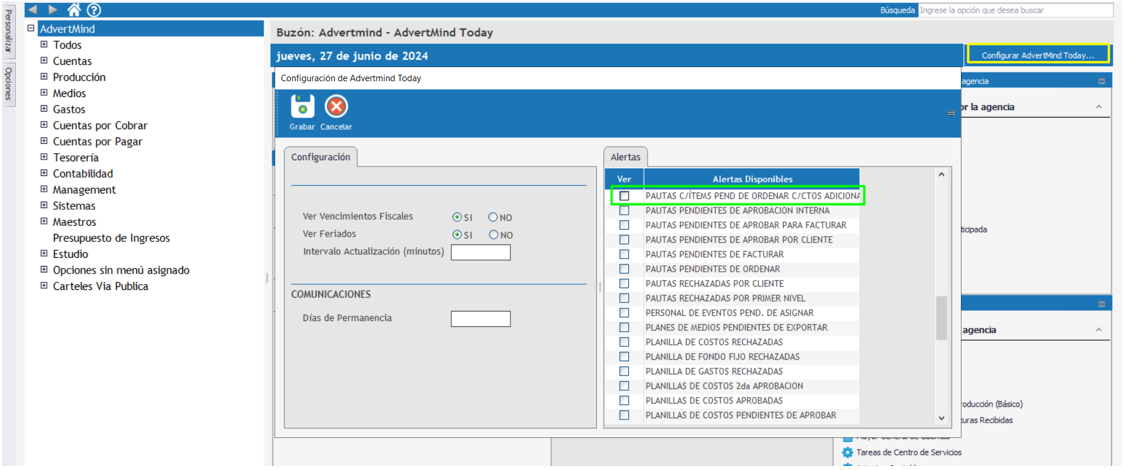The image size is (1123, 470).
Task: Check PLANES DE MEDIOS PENDIENTES DE EXPORTAR
Action: tap(625, 327)
